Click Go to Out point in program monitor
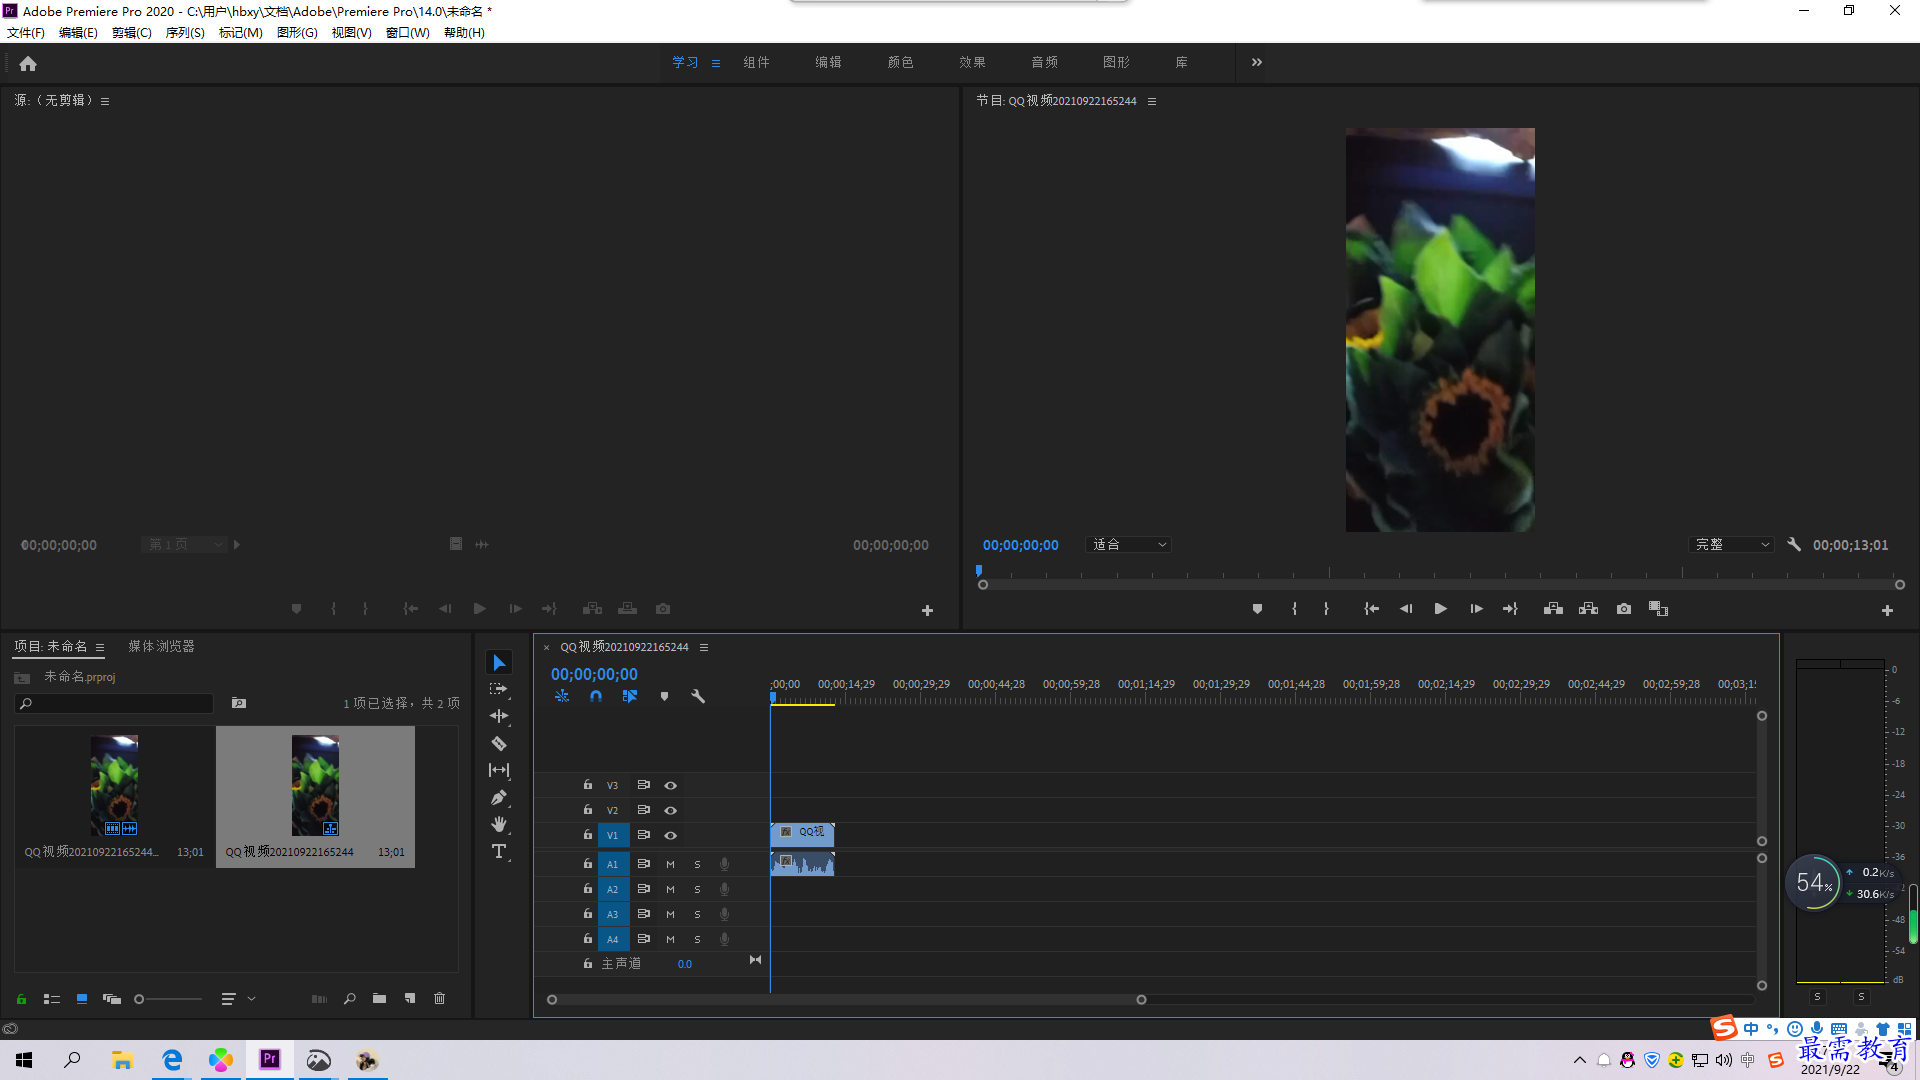 [x=1511, y=608]
